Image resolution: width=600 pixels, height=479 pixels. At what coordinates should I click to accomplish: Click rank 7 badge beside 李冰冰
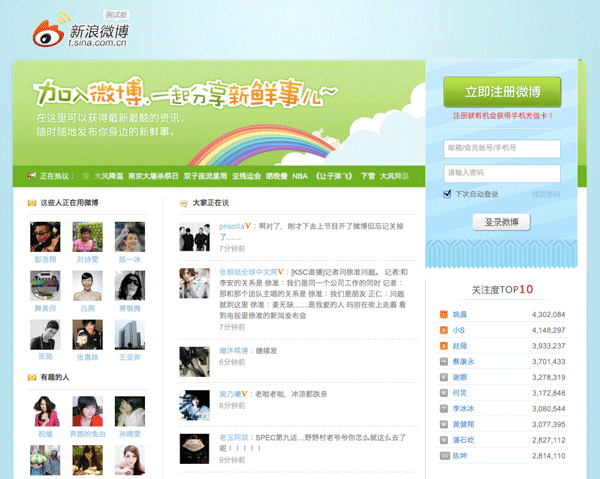coord(444,409)
